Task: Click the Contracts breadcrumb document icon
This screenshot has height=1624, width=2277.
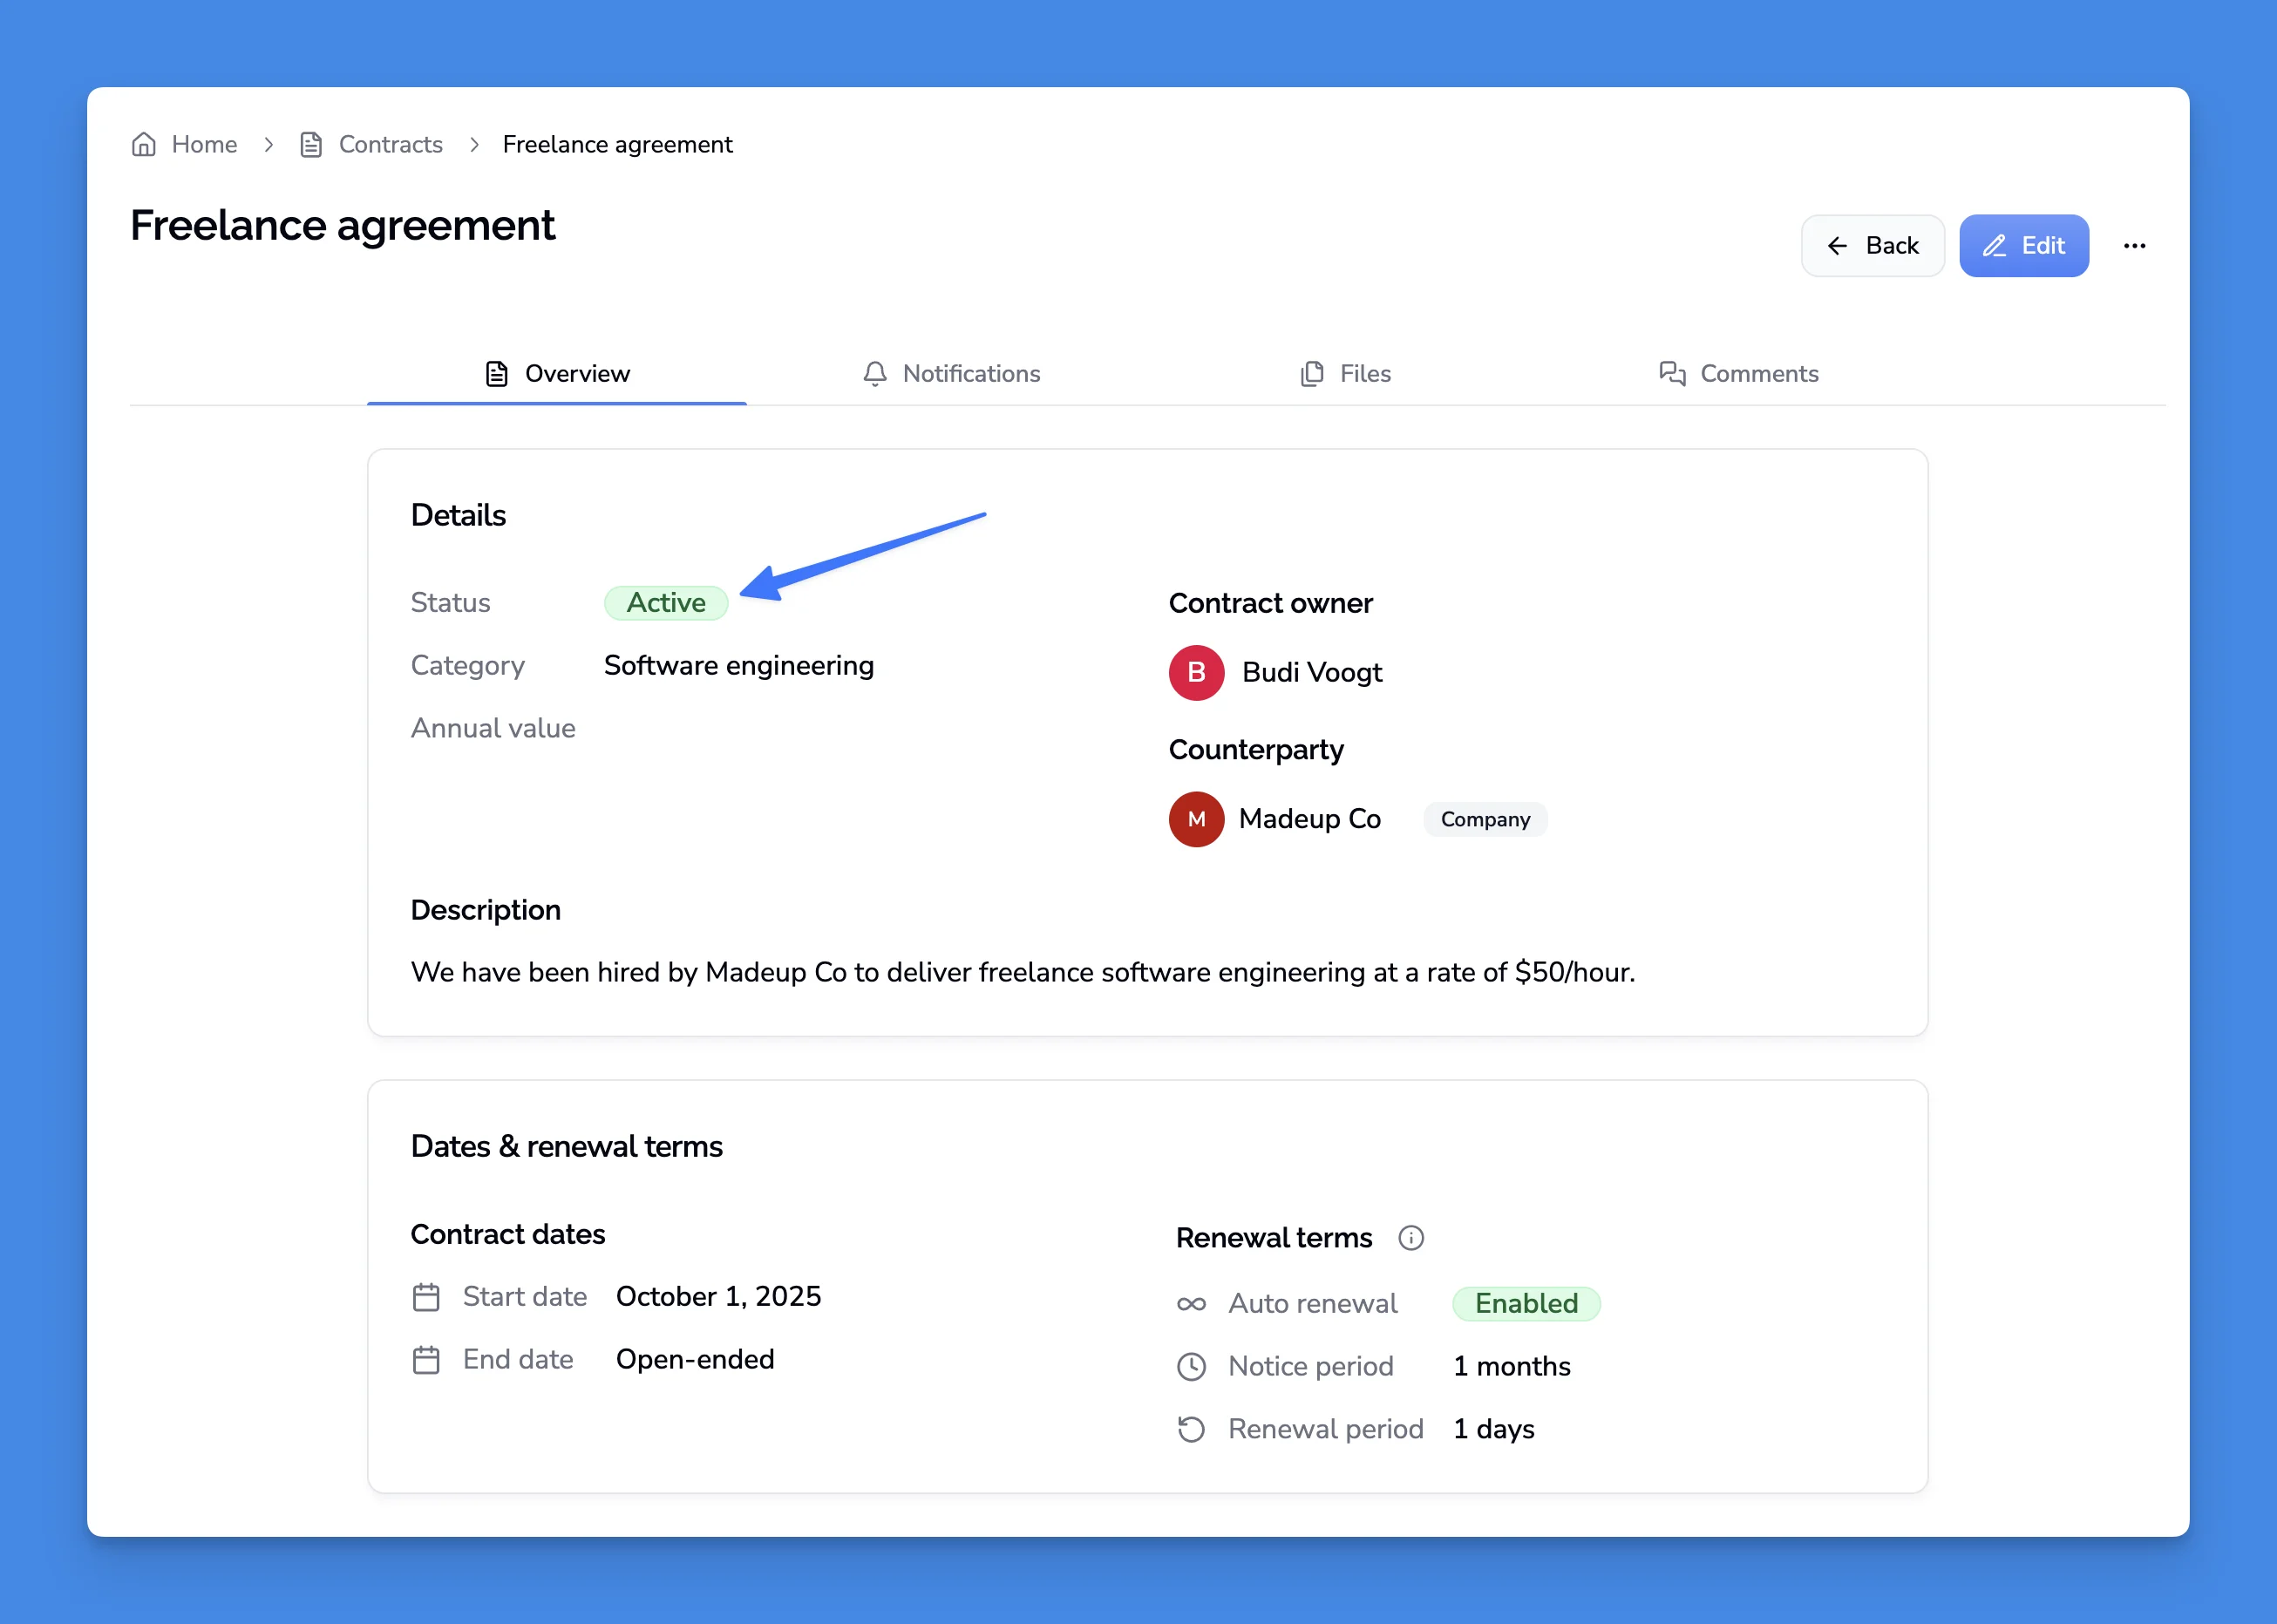Action: pos(311,145)
